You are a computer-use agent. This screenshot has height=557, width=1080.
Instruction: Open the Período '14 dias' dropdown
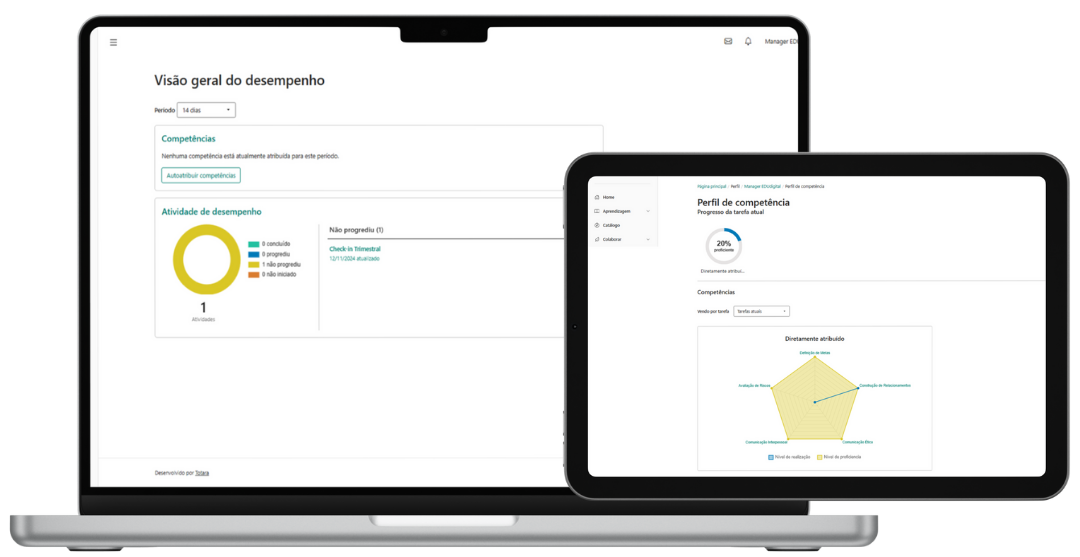[207, 110]
